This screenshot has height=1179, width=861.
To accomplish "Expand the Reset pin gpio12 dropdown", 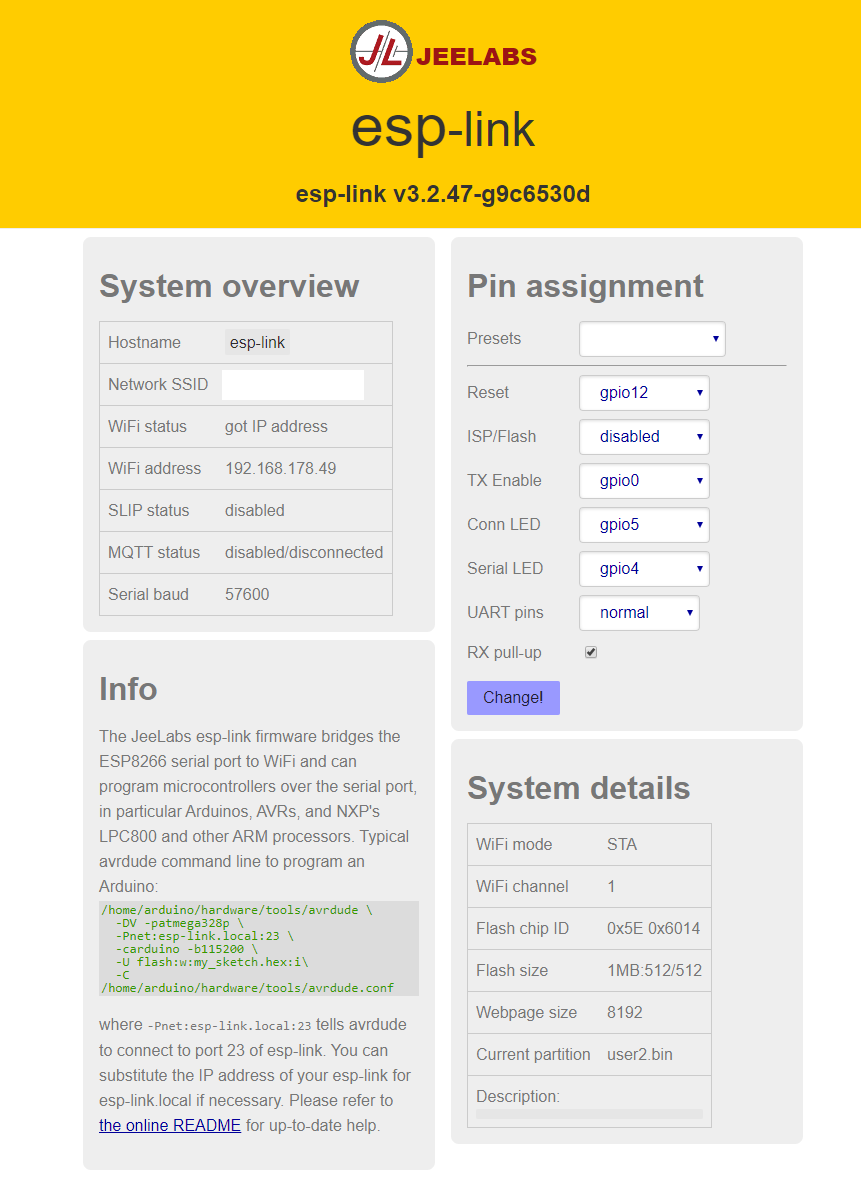I will pos(644,393).
